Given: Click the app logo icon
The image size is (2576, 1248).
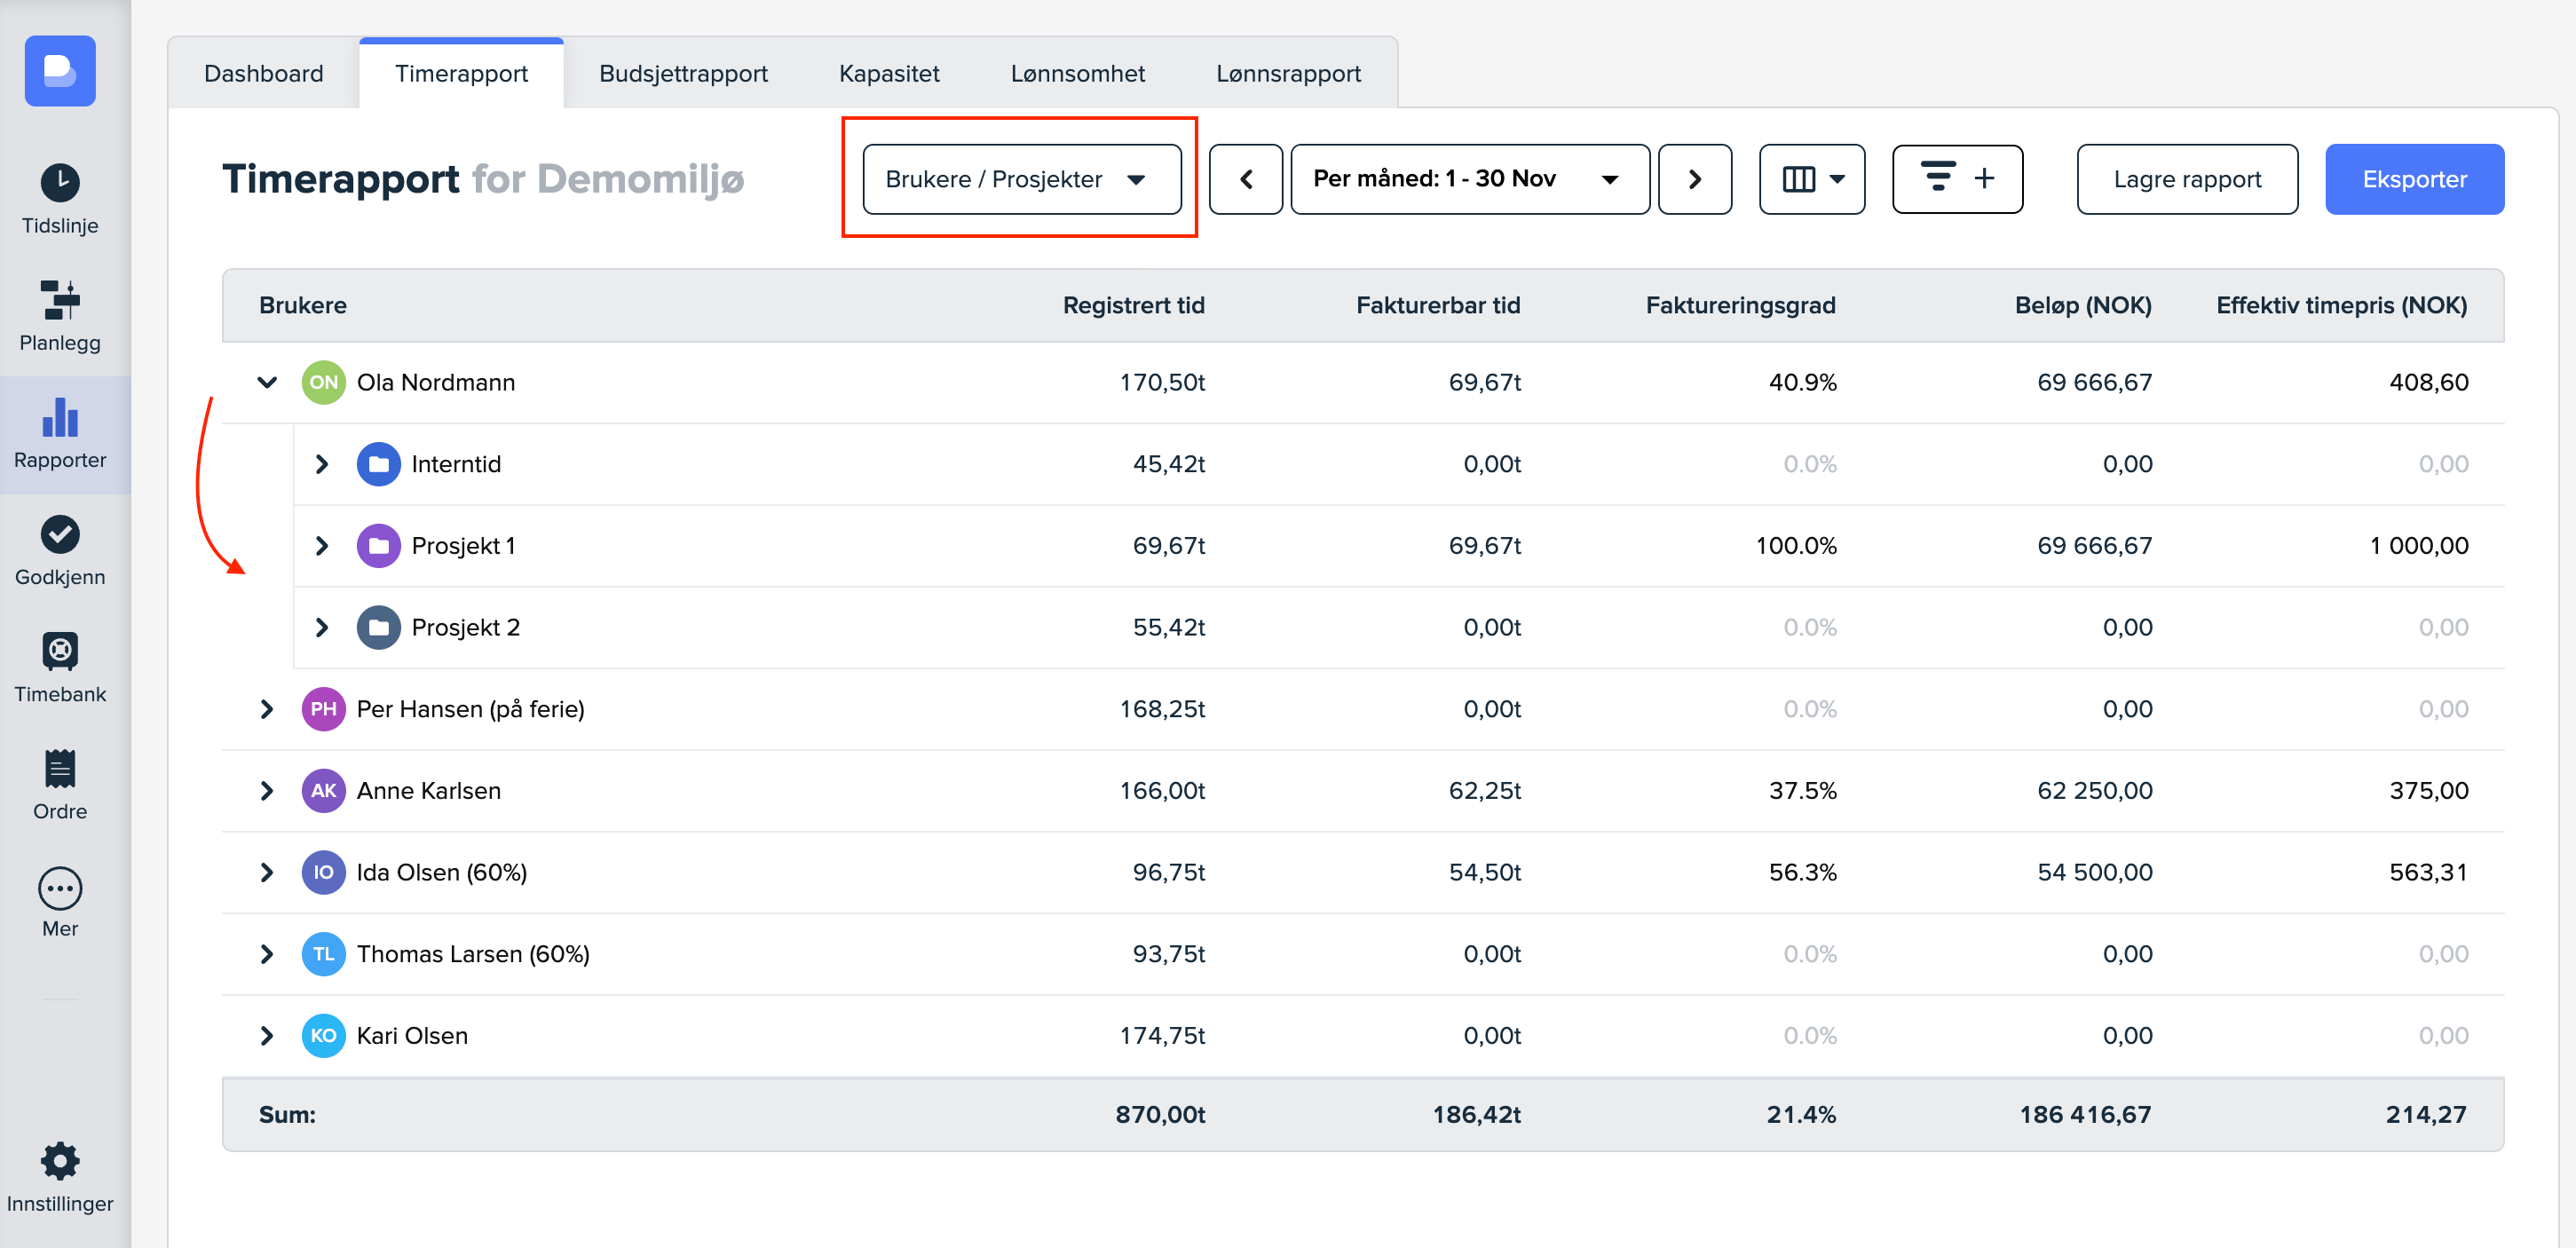Looking at the screenshot, I should point(60,71).
